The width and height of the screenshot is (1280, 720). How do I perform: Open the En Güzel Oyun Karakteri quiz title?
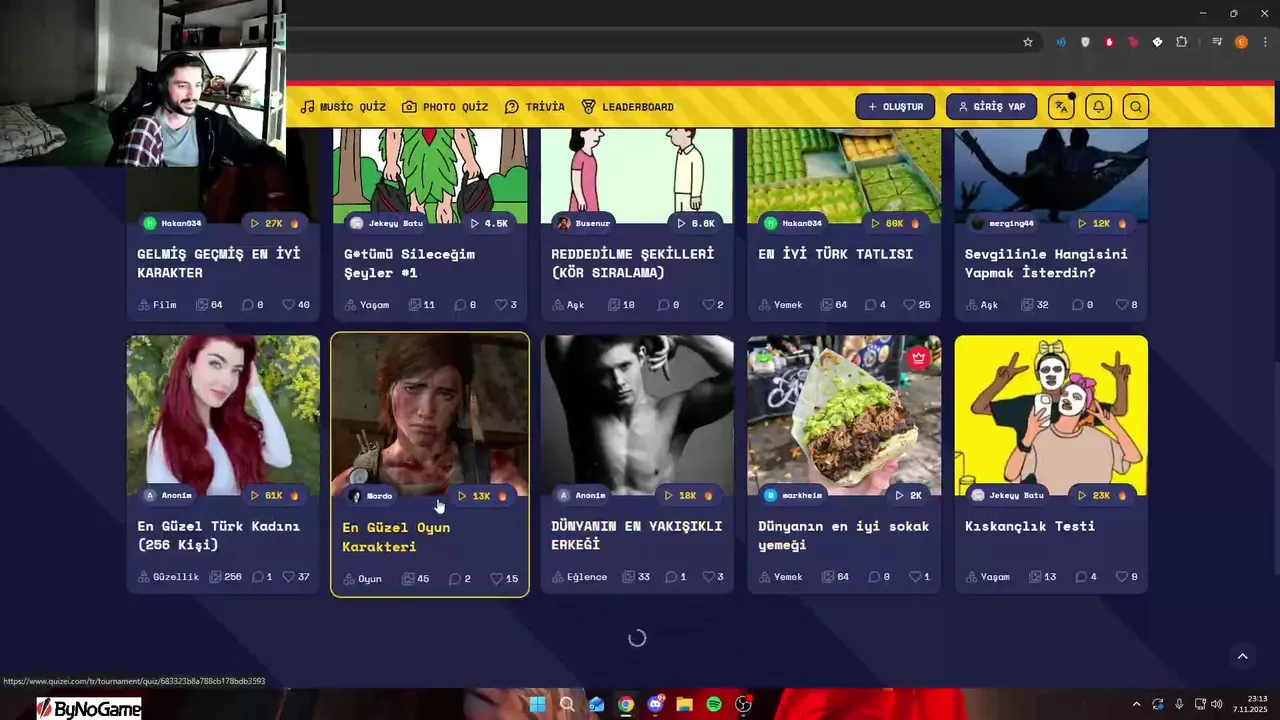point(396,537)
